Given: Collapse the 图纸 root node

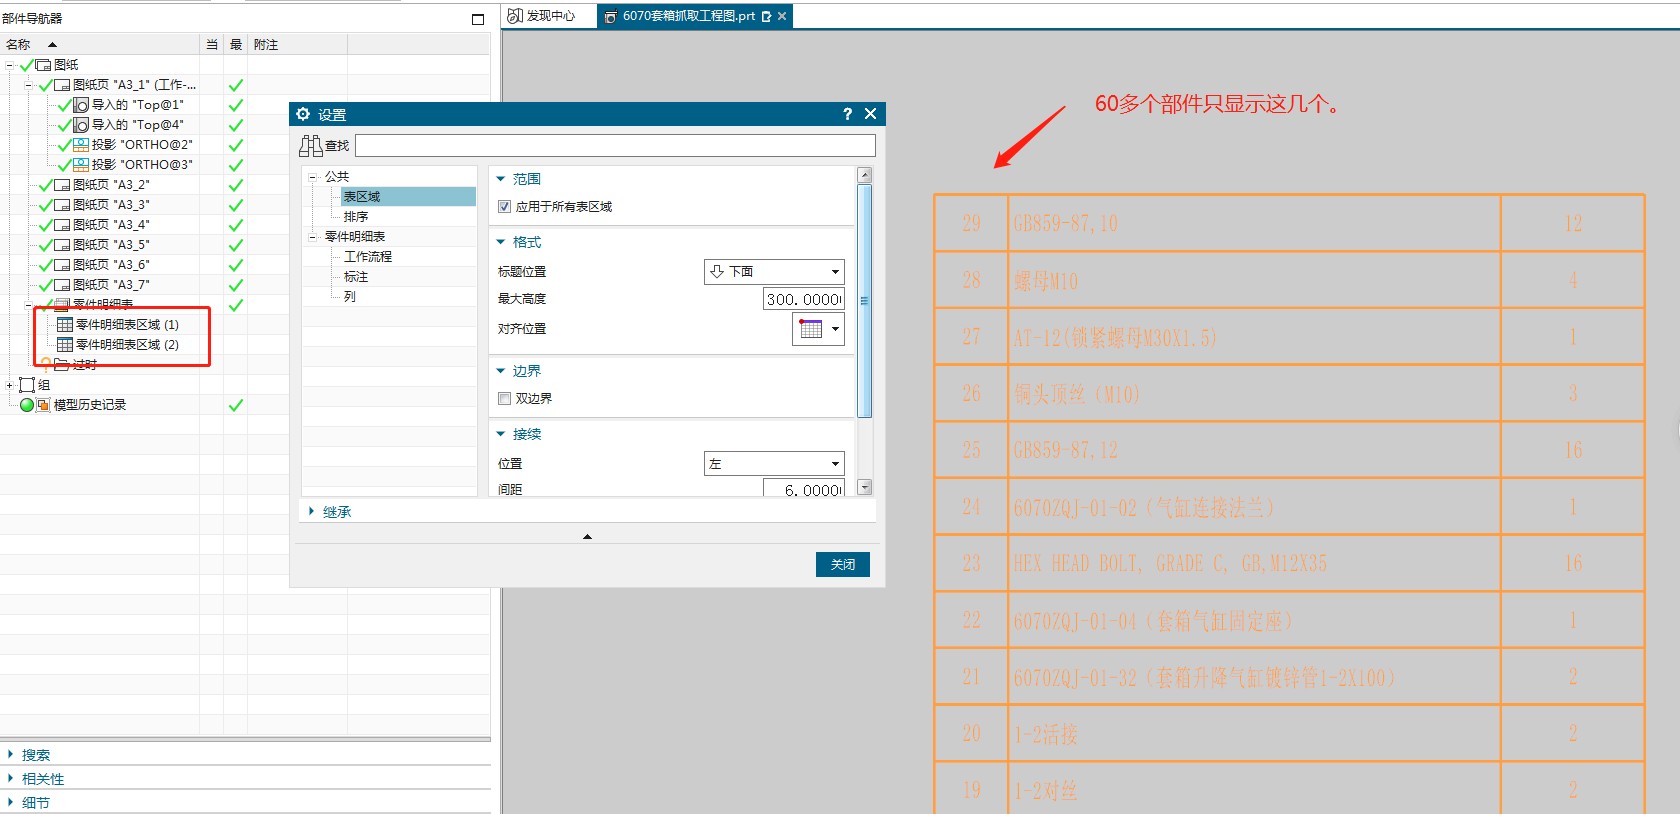Looking at the screenshot, I should [10, 65].
